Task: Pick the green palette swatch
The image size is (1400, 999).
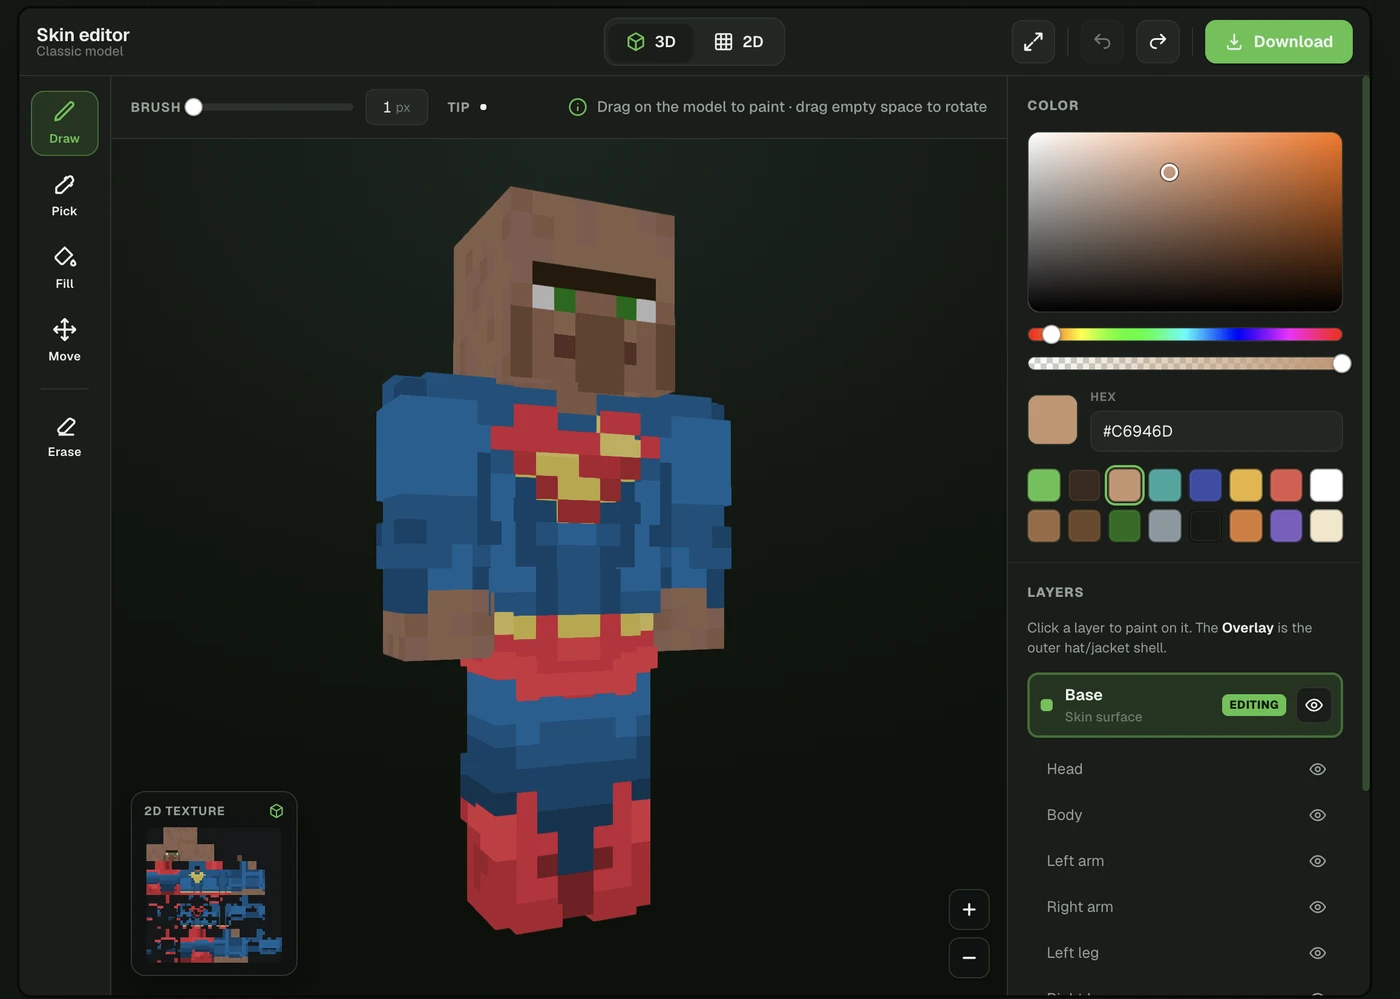Action: [x=1044, y=486]
